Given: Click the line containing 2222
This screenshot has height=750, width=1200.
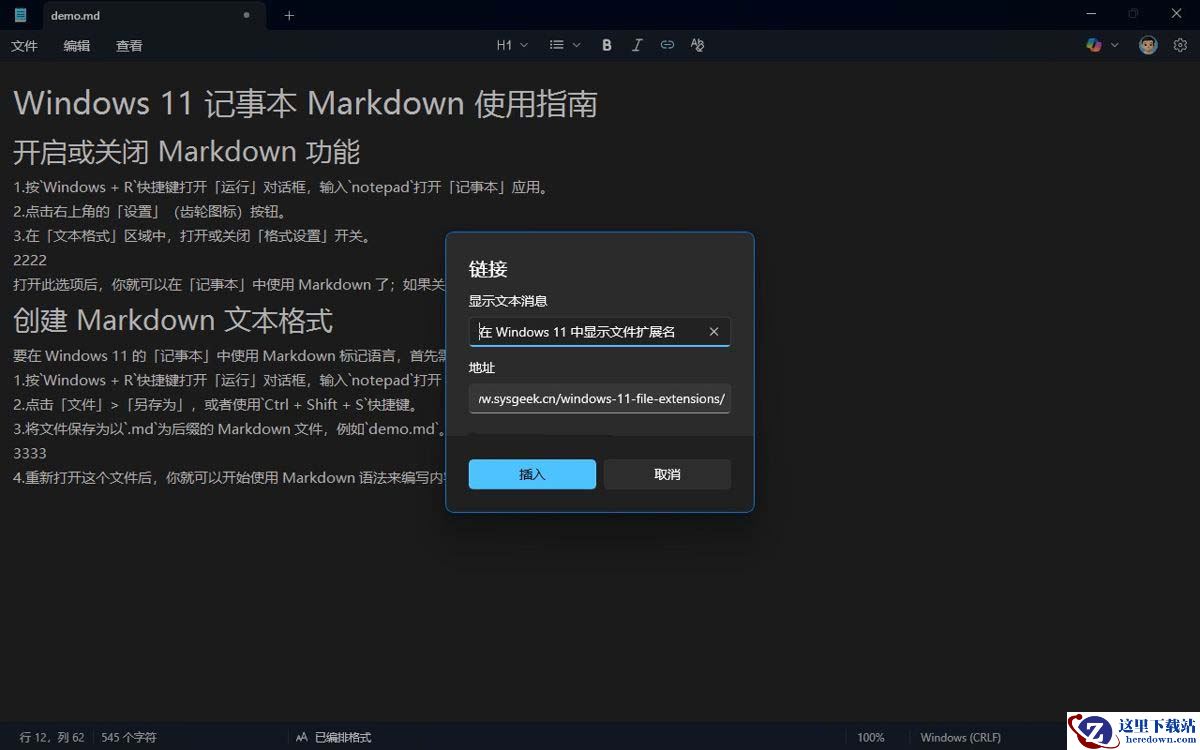Looking at the screenshot, I should (x=30, y=260).
